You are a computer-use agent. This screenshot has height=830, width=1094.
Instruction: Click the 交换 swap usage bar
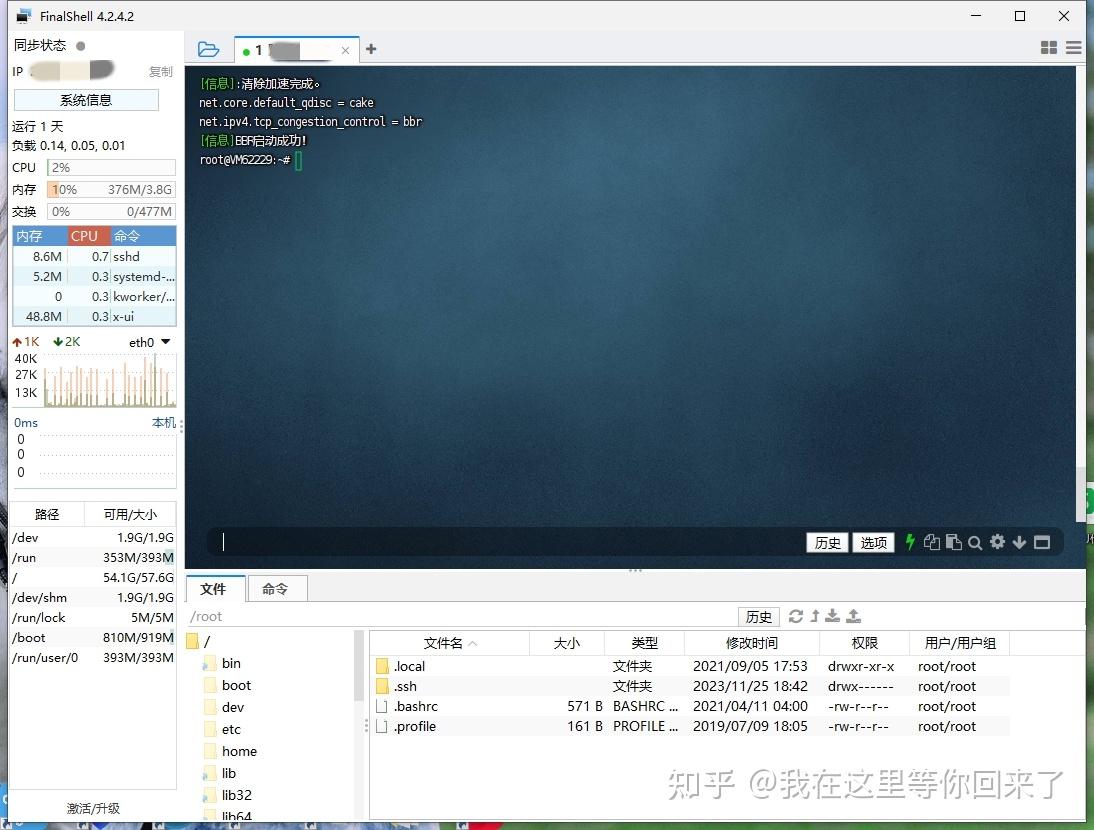coord(111,211)
